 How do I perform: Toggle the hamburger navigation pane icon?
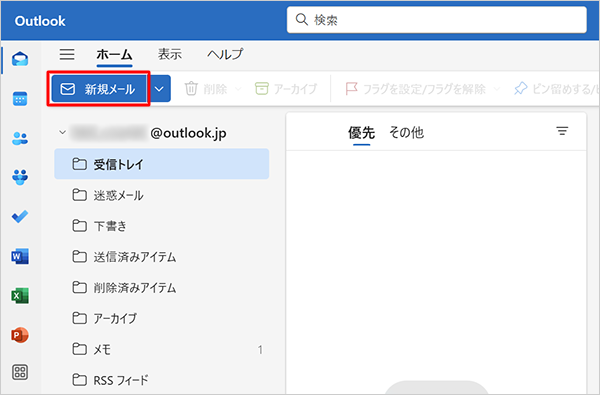67,54
